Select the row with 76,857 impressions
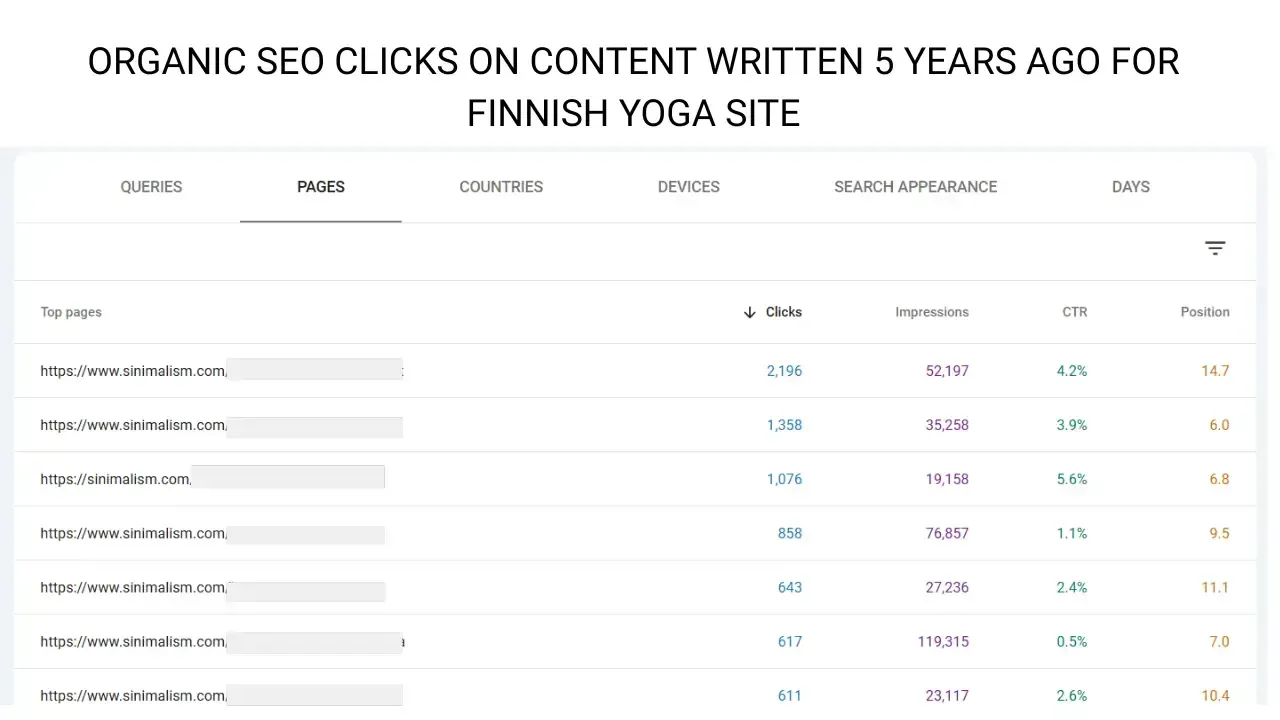The image size is (1280, 720). 946,533
